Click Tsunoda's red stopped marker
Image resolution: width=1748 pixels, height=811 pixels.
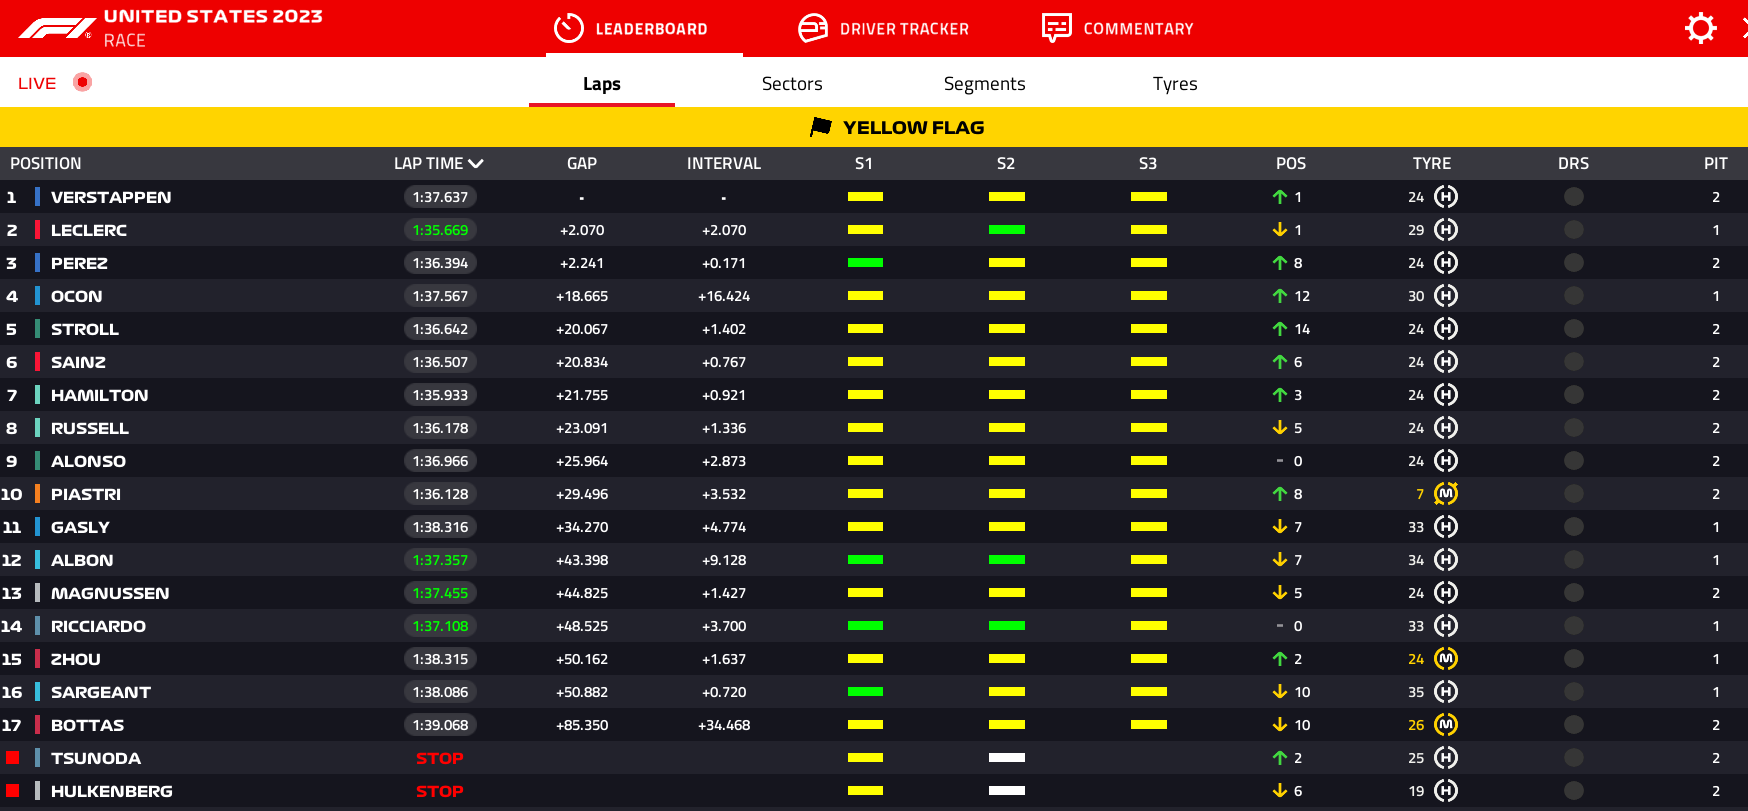[x=12, y=758]
